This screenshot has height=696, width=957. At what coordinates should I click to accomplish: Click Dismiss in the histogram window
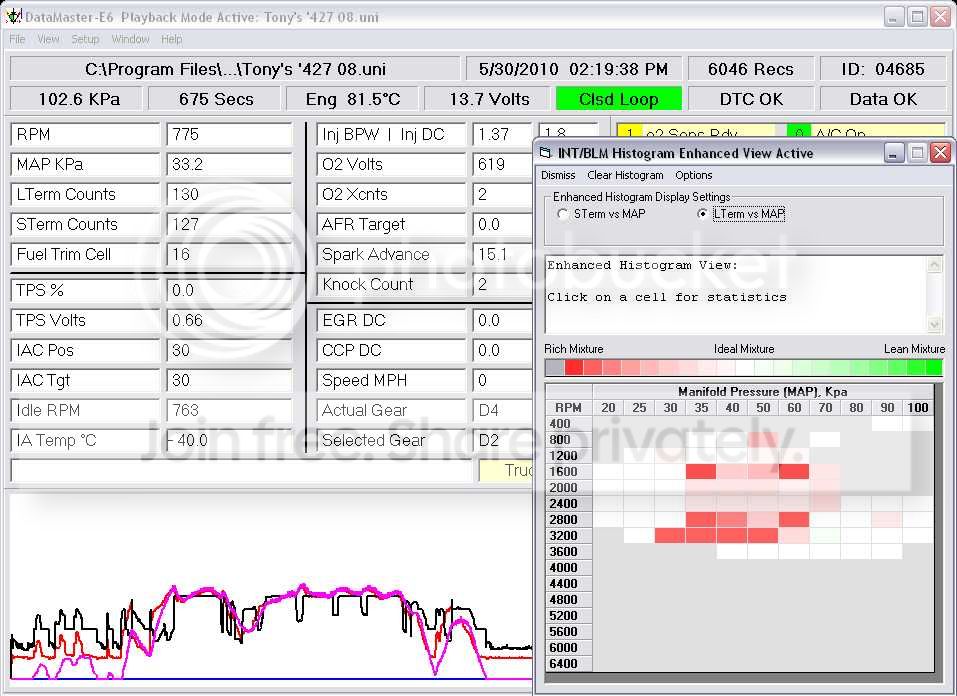pyautogui.click(x=558, y=175)
